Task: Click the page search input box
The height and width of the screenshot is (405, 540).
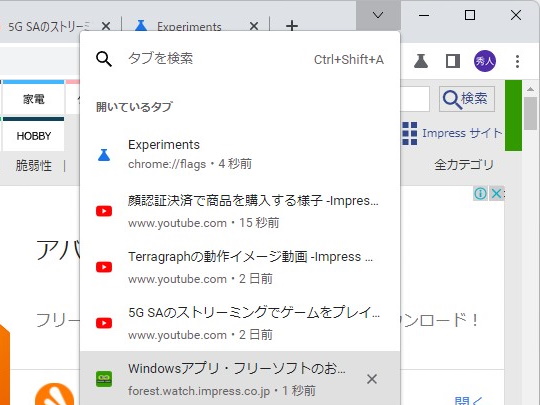Action: pos(415,99)
